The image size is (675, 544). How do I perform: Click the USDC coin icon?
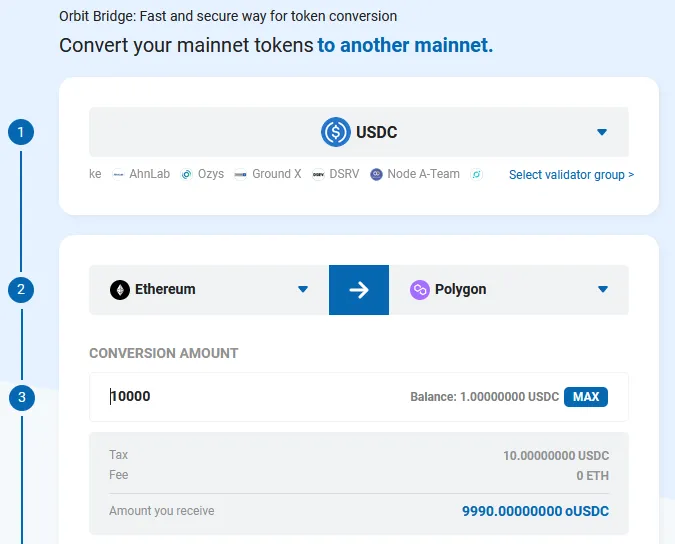click(336, 132)
